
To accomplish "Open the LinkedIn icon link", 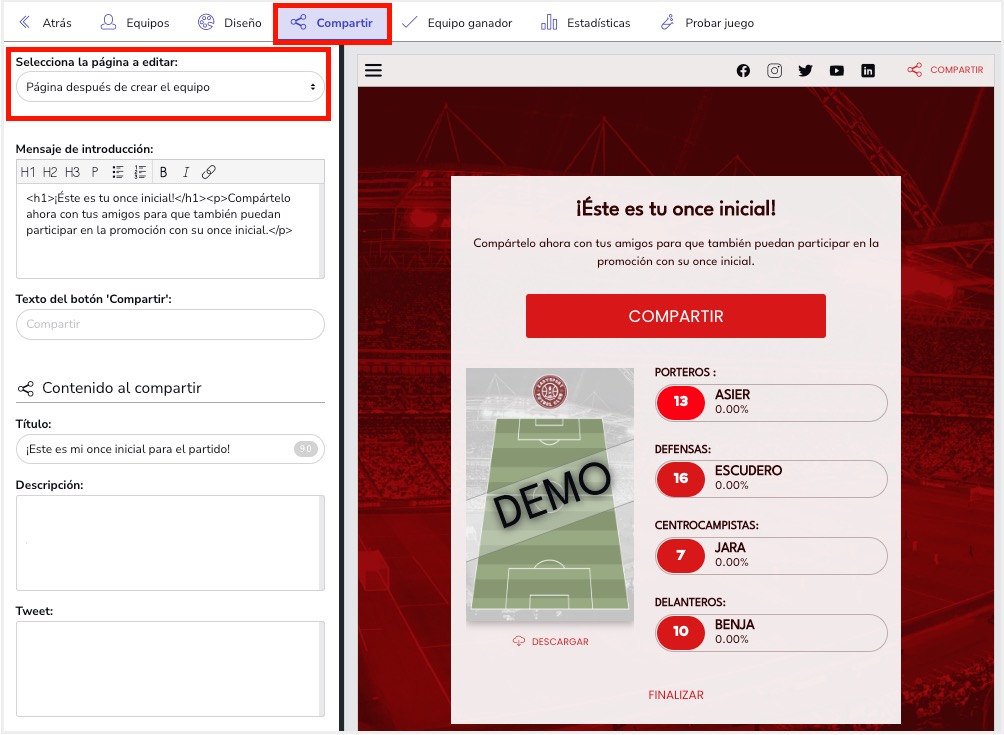I will pyautogui.click(x=868, y=70).
